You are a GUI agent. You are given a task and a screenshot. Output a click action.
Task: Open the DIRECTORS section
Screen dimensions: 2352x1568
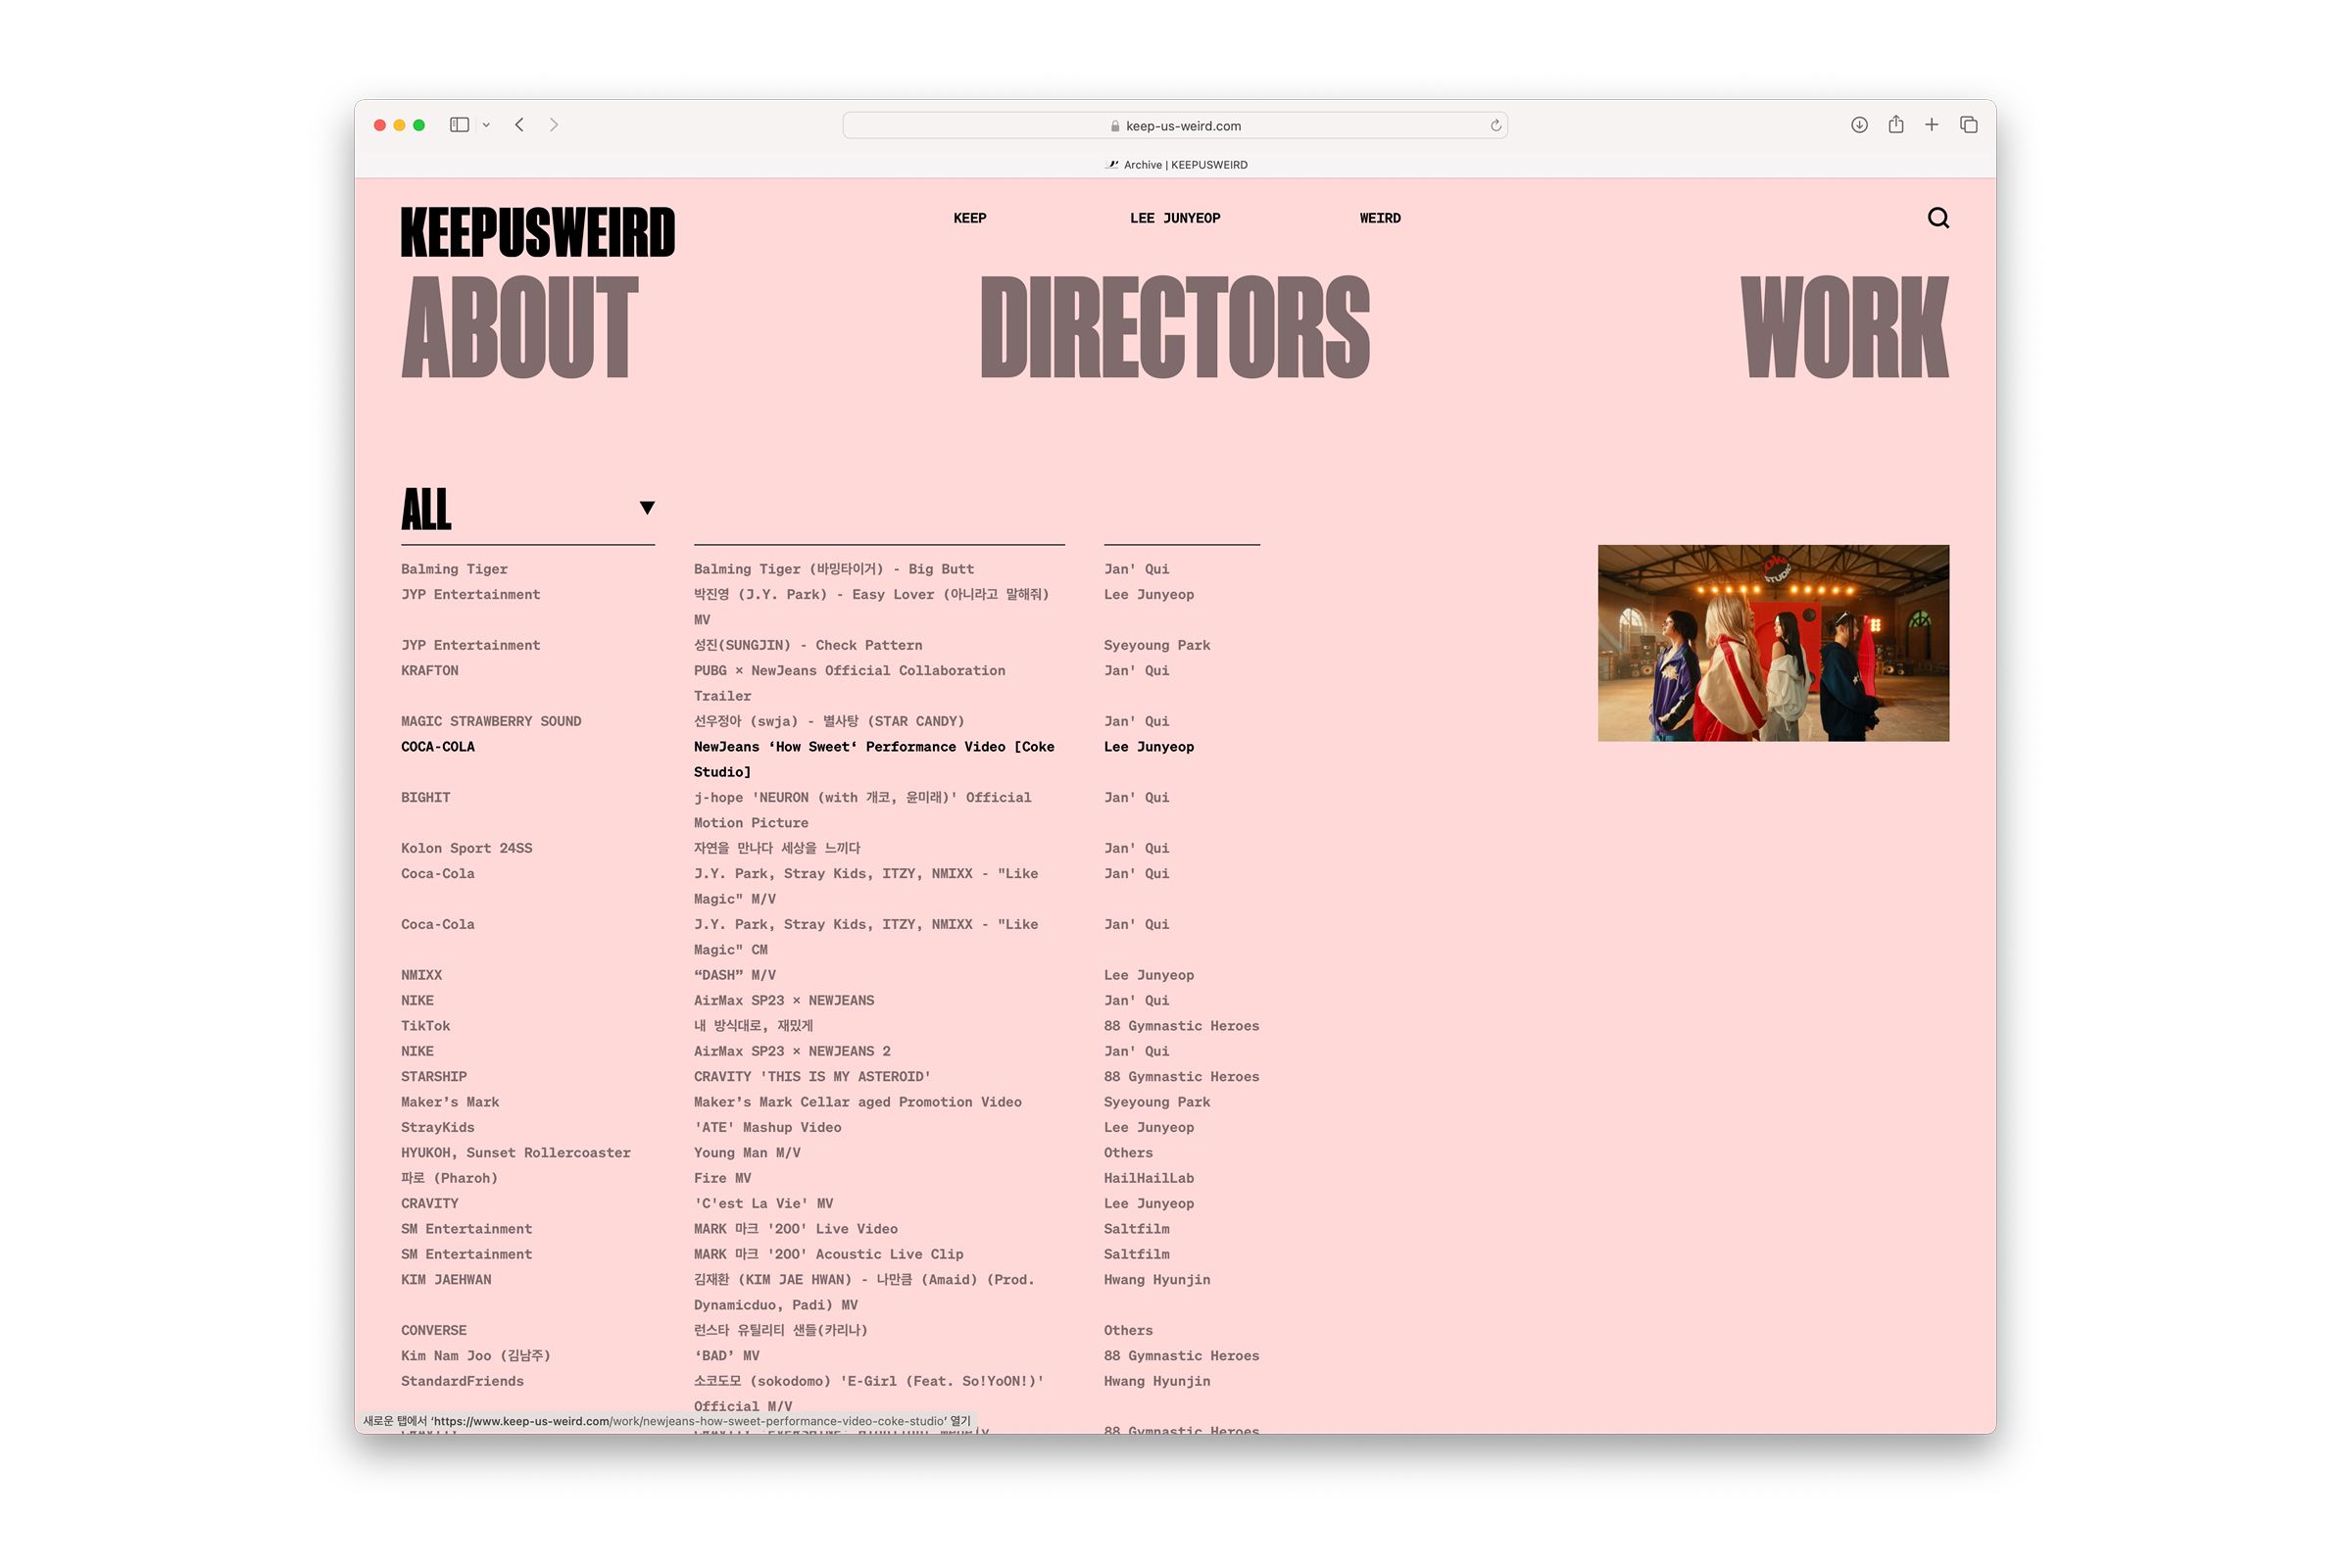tap(1175, 328)
